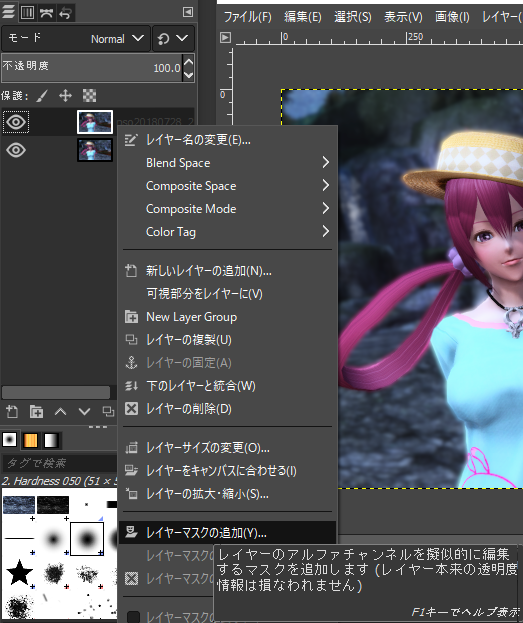Viewport: 523px width, 623px height.
Task: Increase layer opacity with up stepper
Action: point(188,62)
